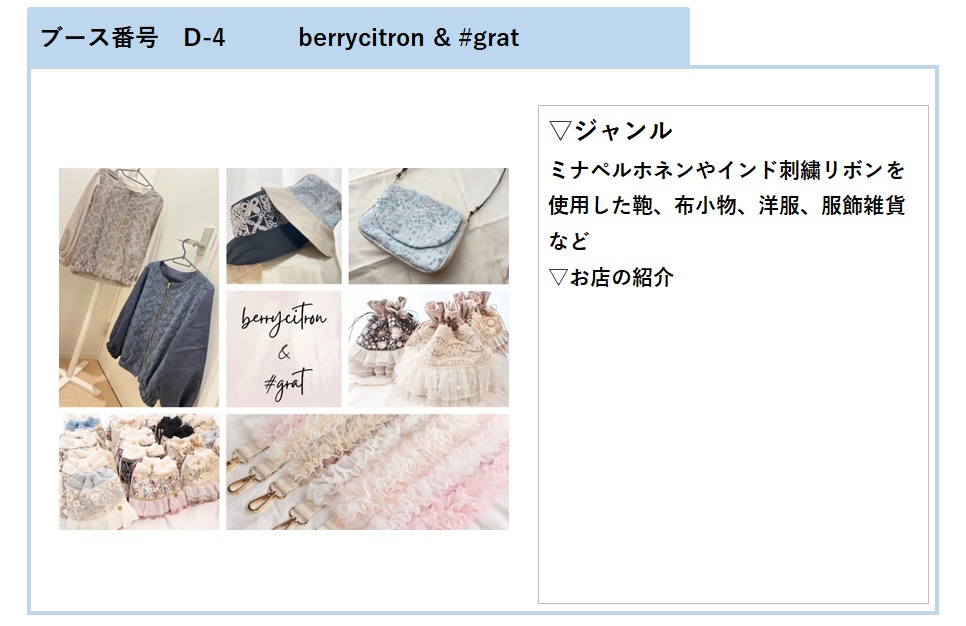Click the ブース番号 label in header
Viewport: 966px width, 626px height.
[99, 38]
